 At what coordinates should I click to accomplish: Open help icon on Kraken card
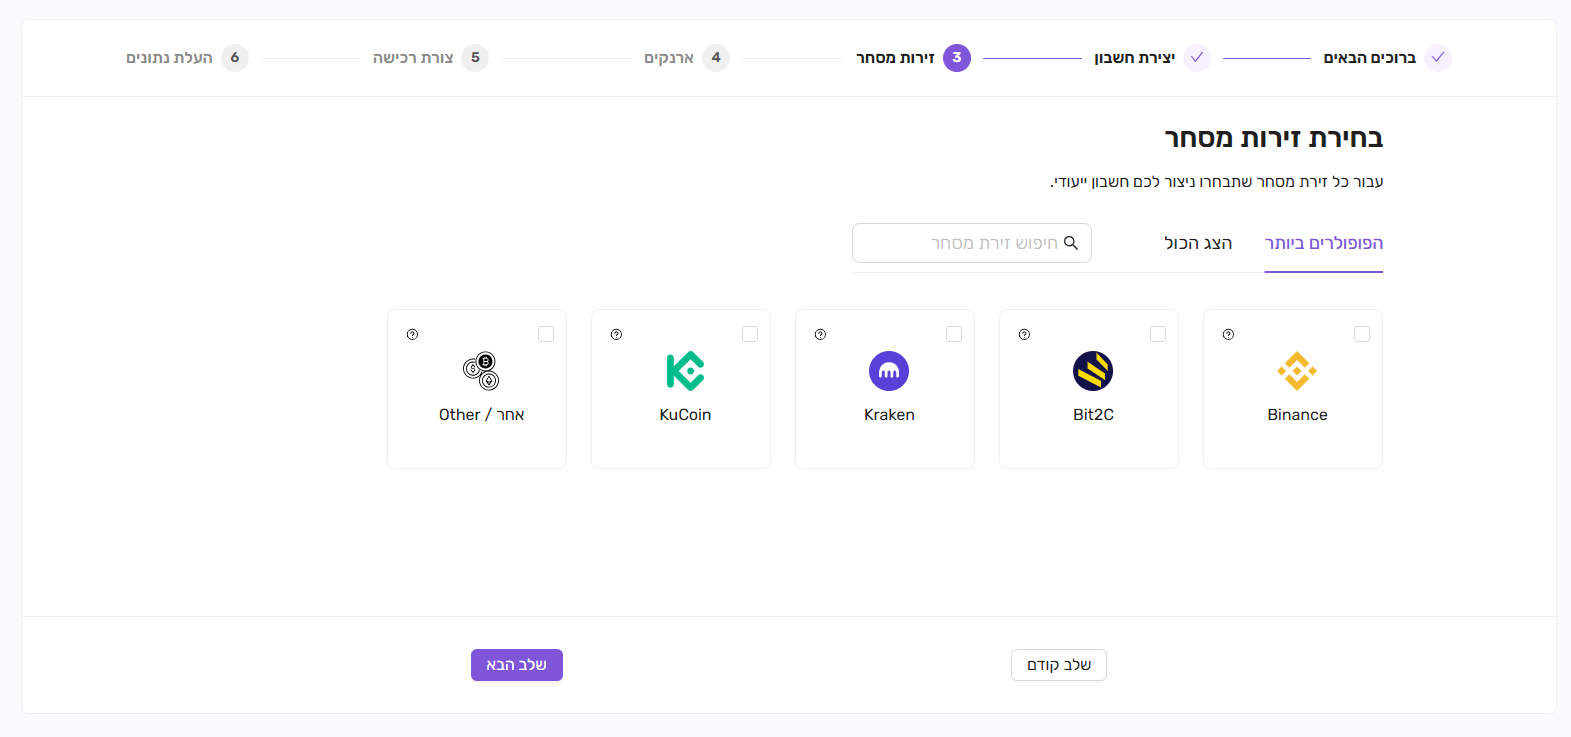pyautogui.click(x=820, y=334)
